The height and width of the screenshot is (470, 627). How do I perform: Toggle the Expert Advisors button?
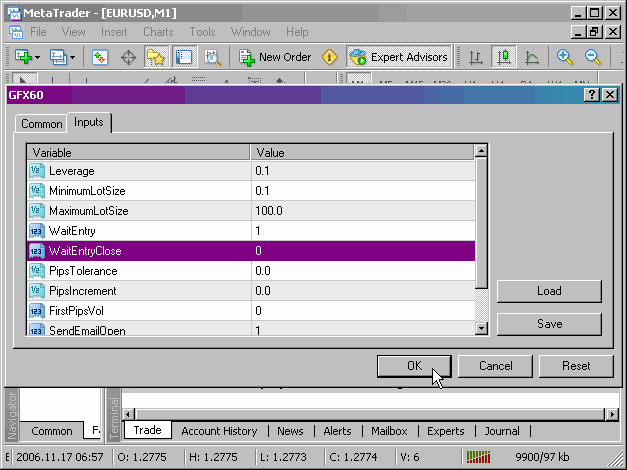click(x=399, y=57)
